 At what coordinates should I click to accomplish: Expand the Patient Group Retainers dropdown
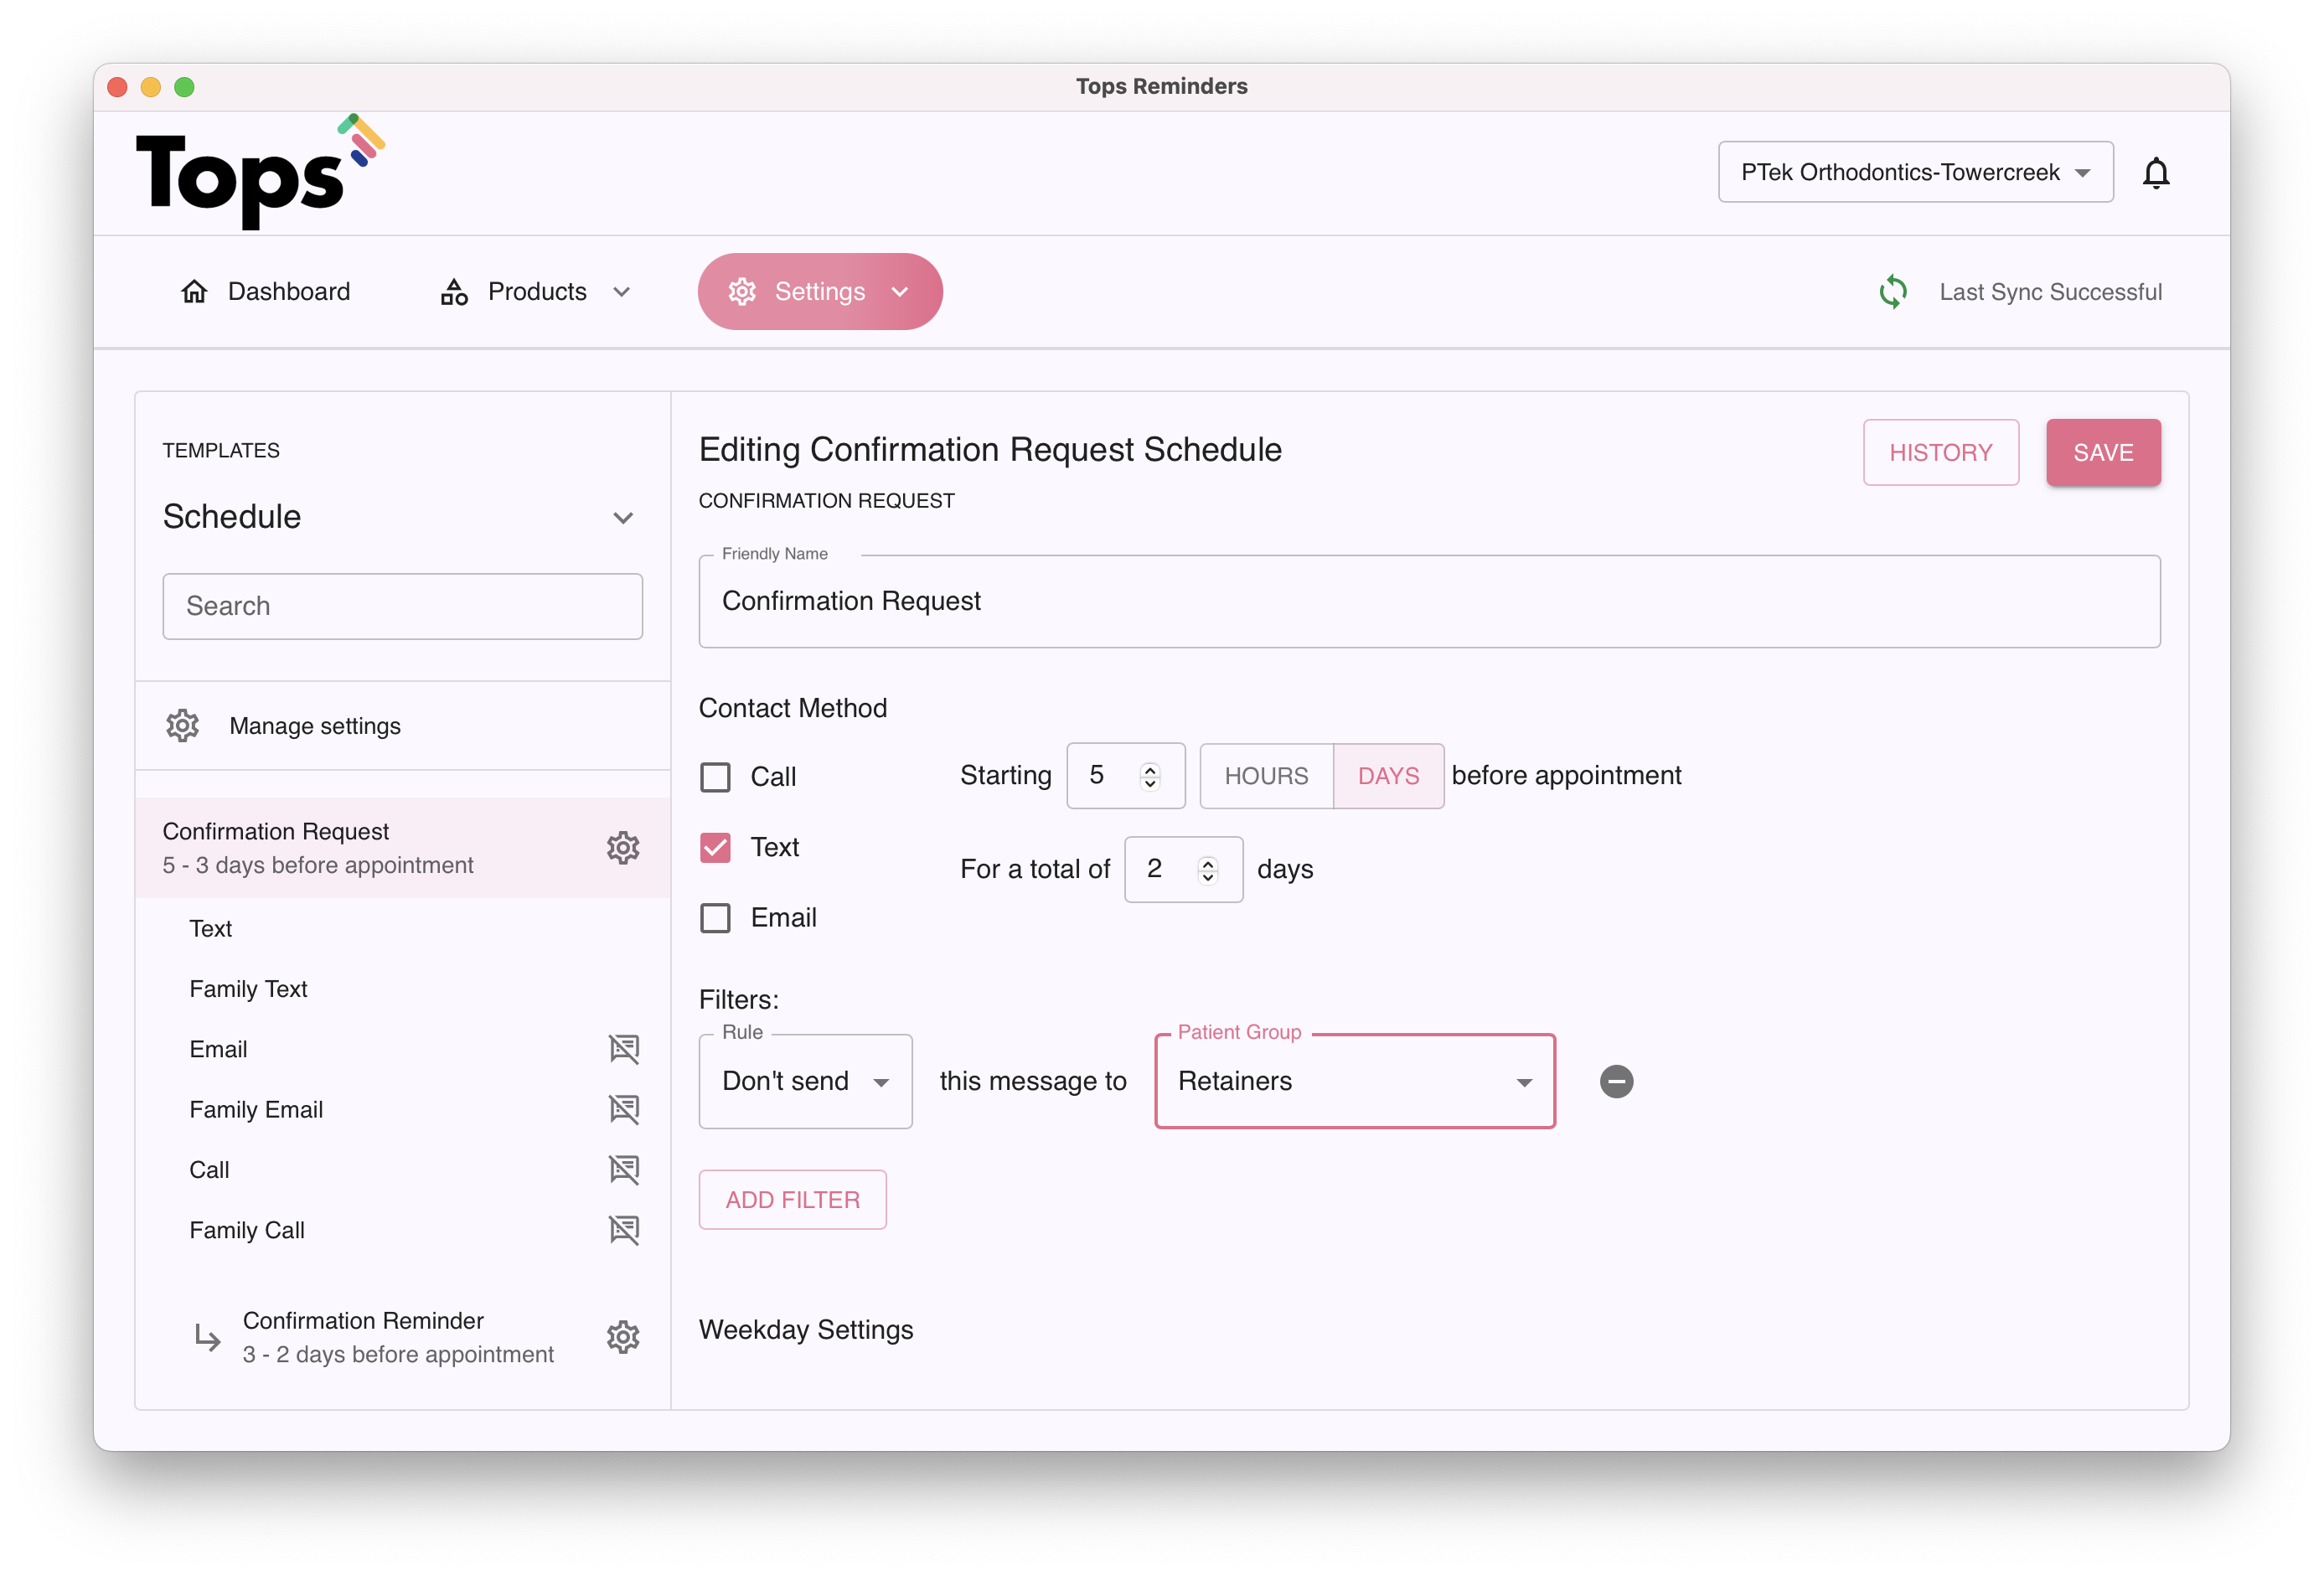(x=1354, y=1081)
